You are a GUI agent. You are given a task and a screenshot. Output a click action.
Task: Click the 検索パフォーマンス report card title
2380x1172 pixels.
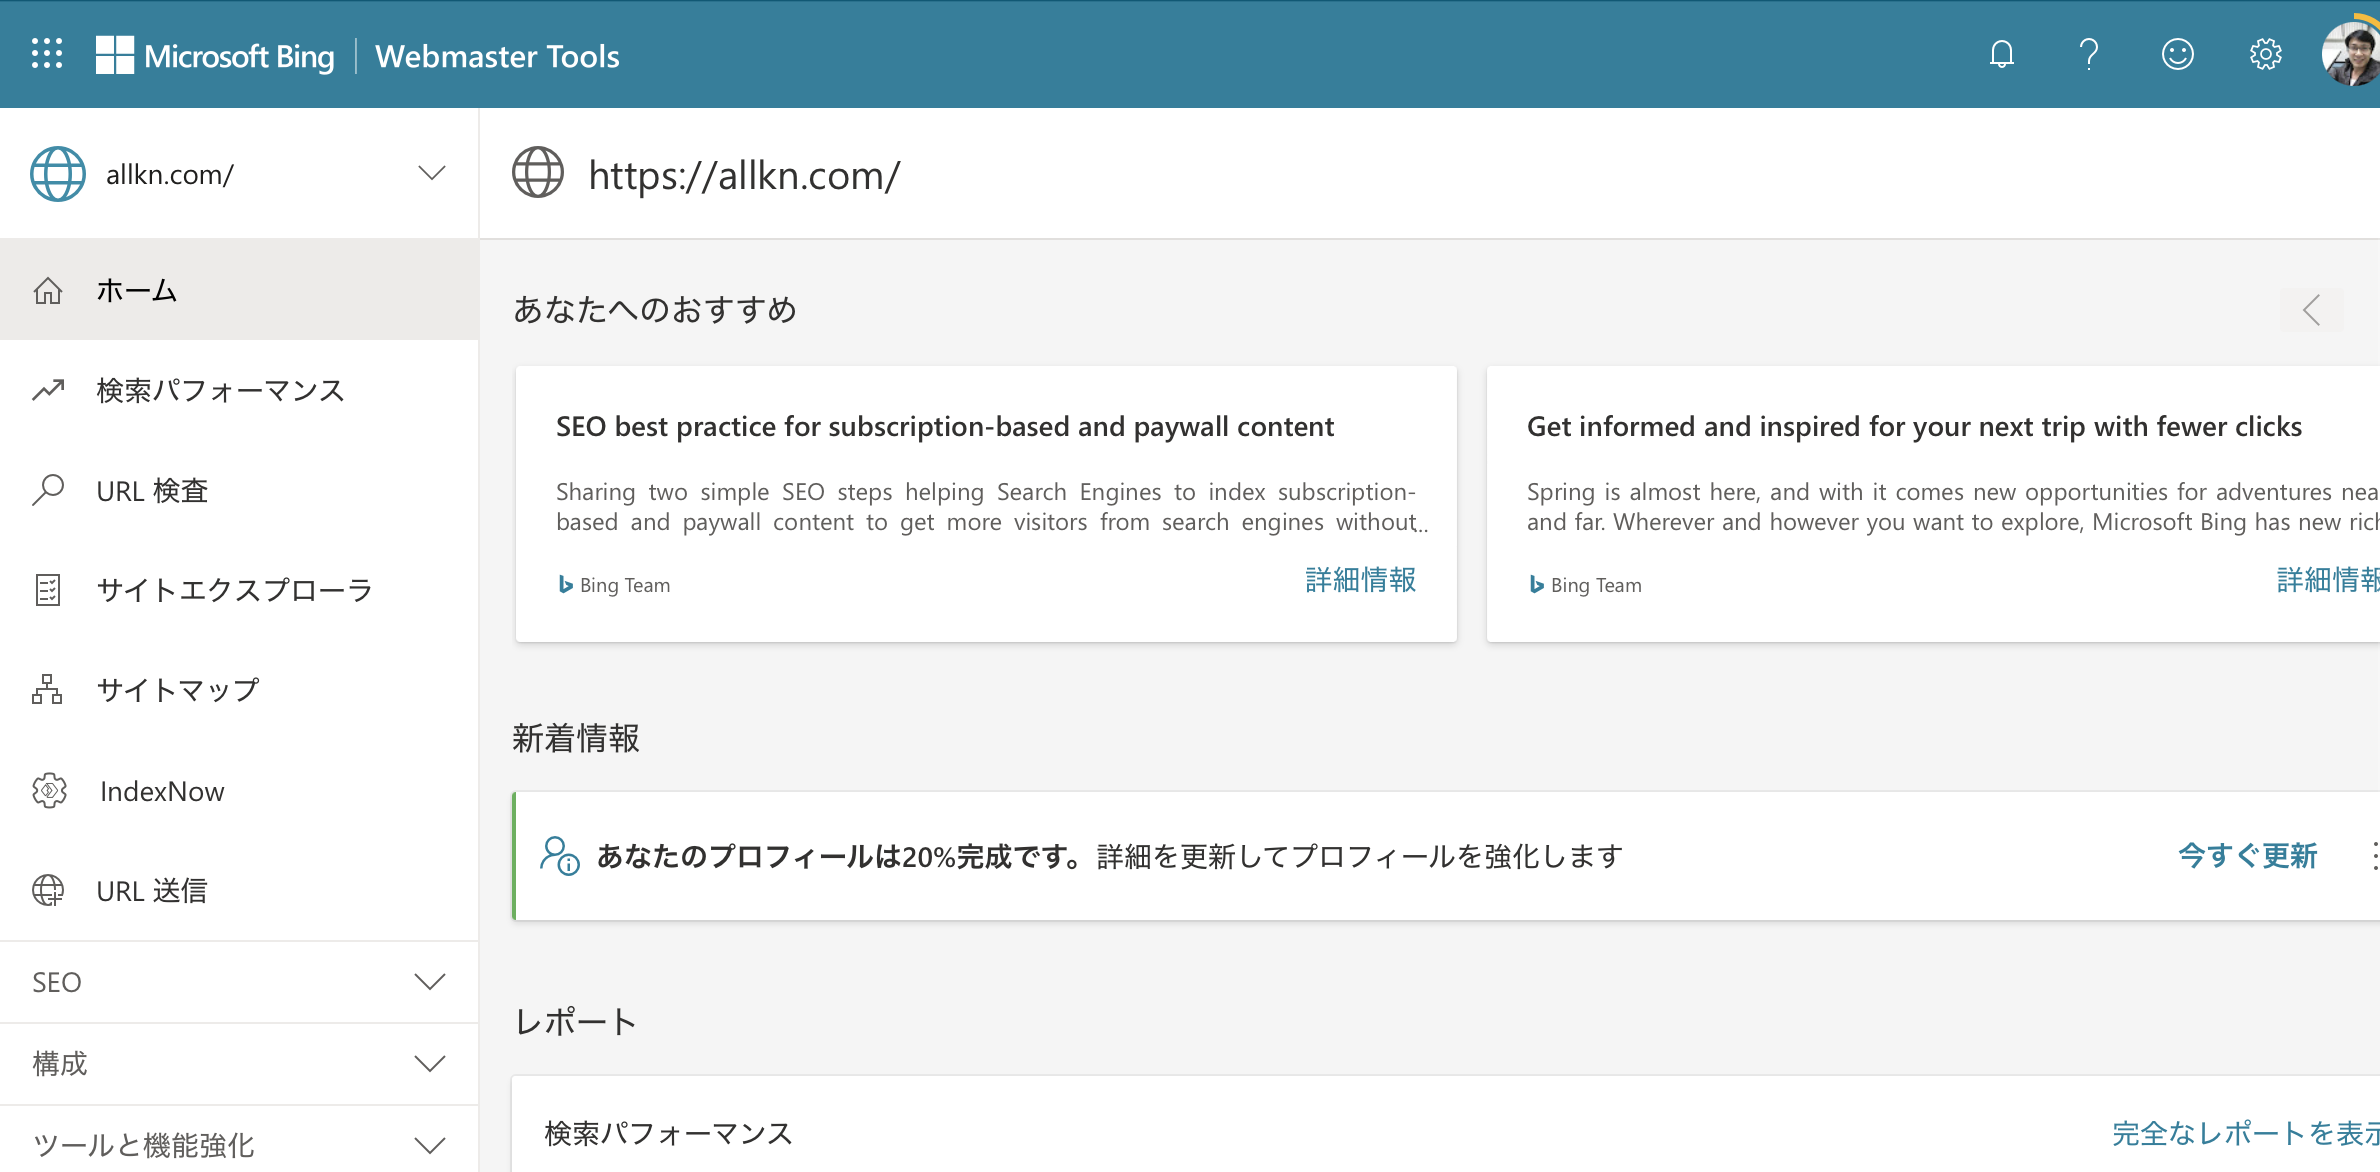pos(668,1133)
